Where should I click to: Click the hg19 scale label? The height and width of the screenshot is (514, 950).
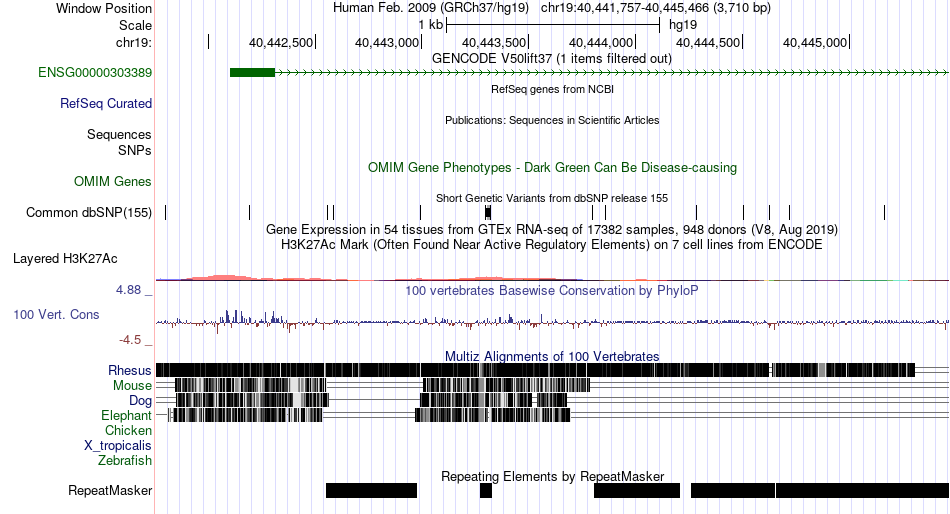683,25
